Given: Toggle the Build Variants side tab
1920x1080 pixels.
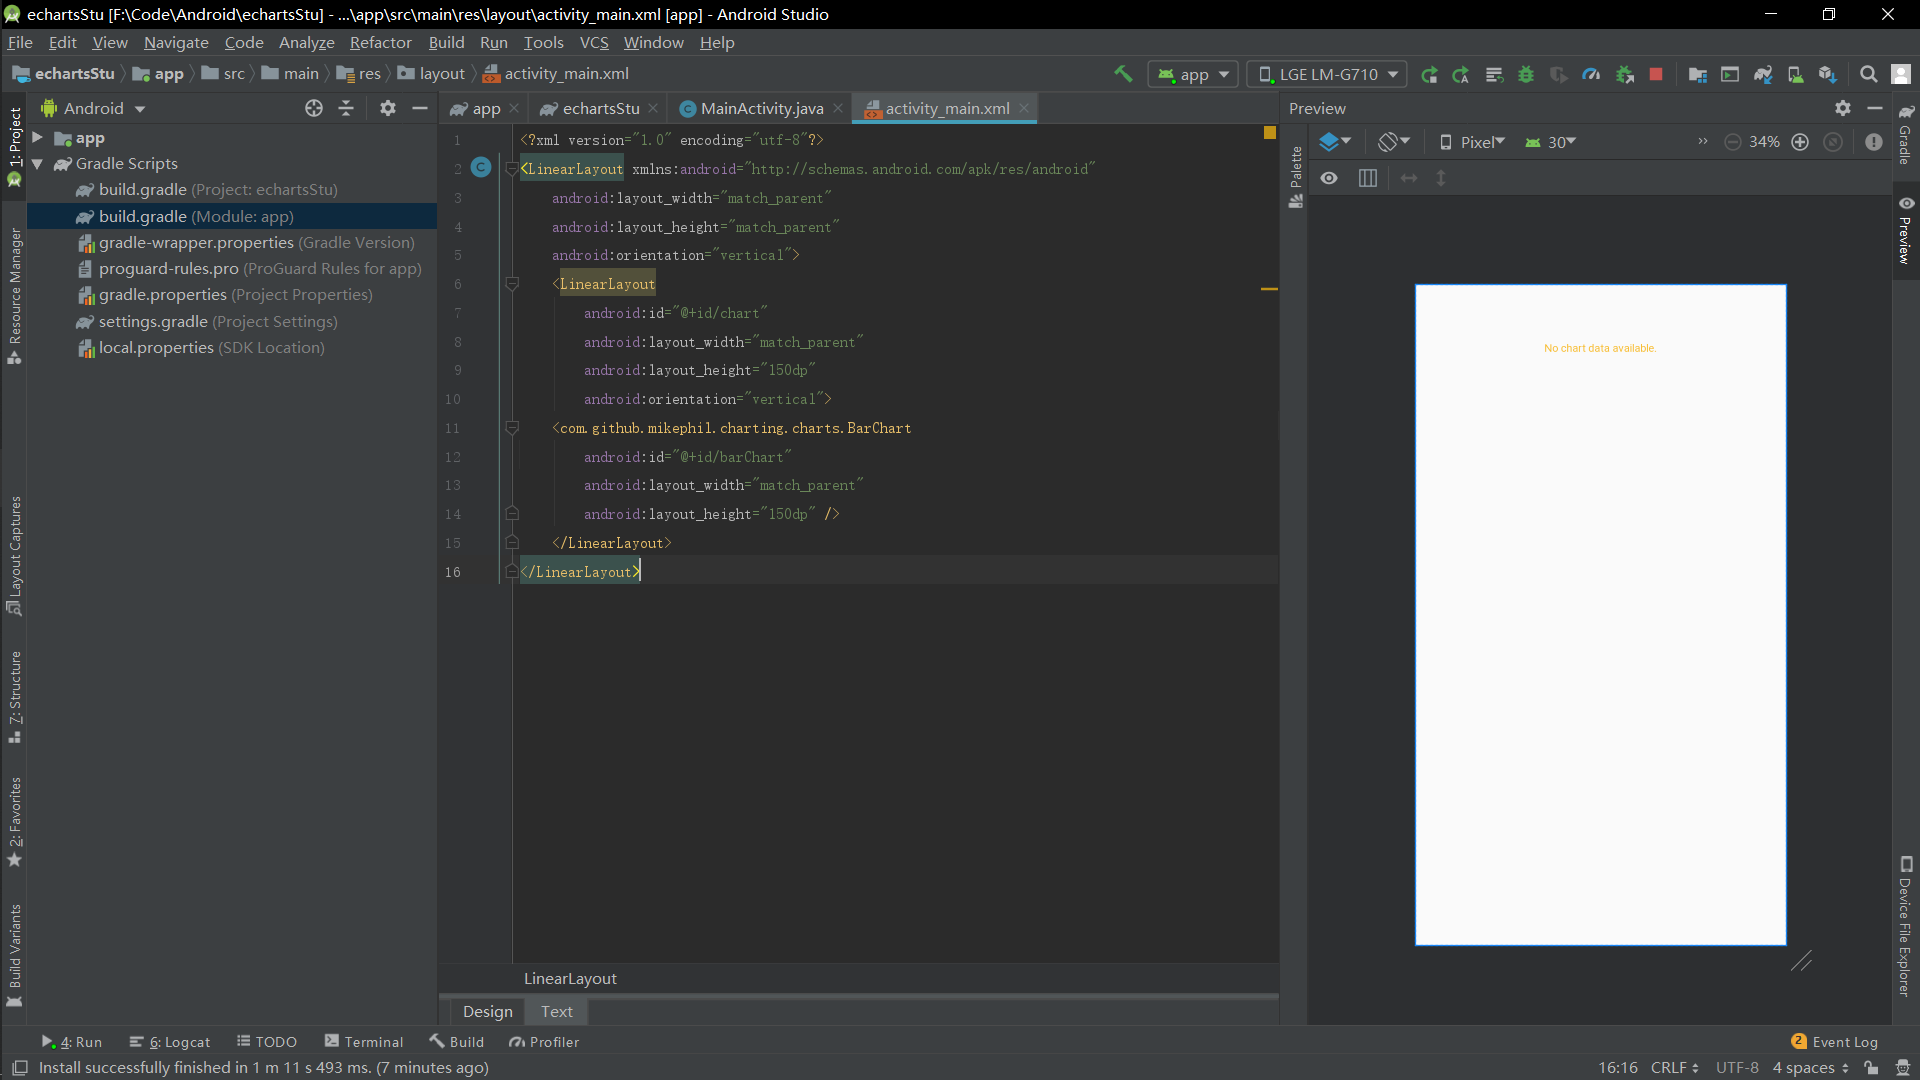Looking at the screenshot, I should click(14, 956).
